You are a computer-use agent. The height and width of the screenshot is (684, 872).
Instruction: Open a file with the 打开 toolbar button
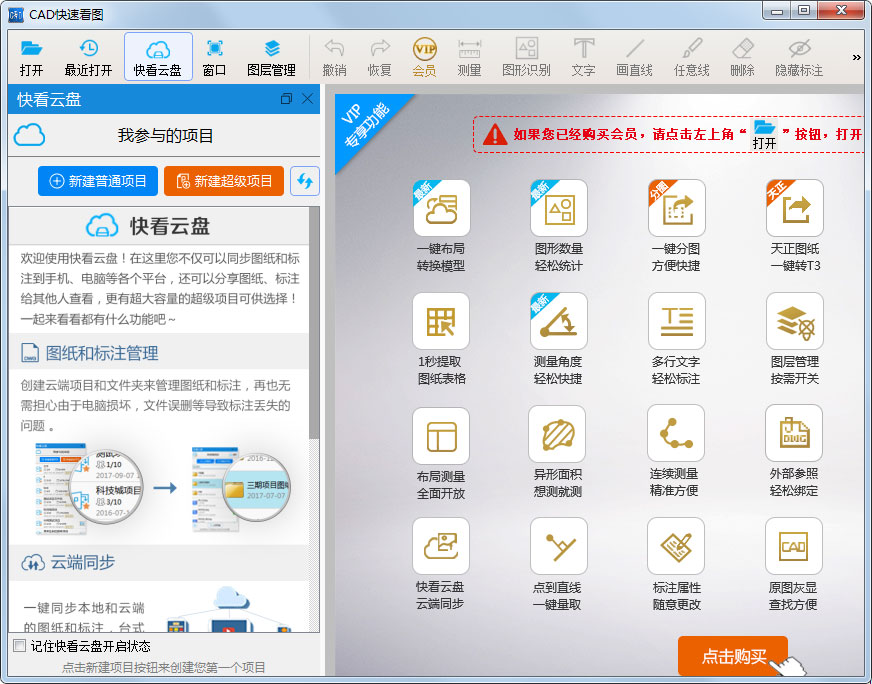(31, 57)
